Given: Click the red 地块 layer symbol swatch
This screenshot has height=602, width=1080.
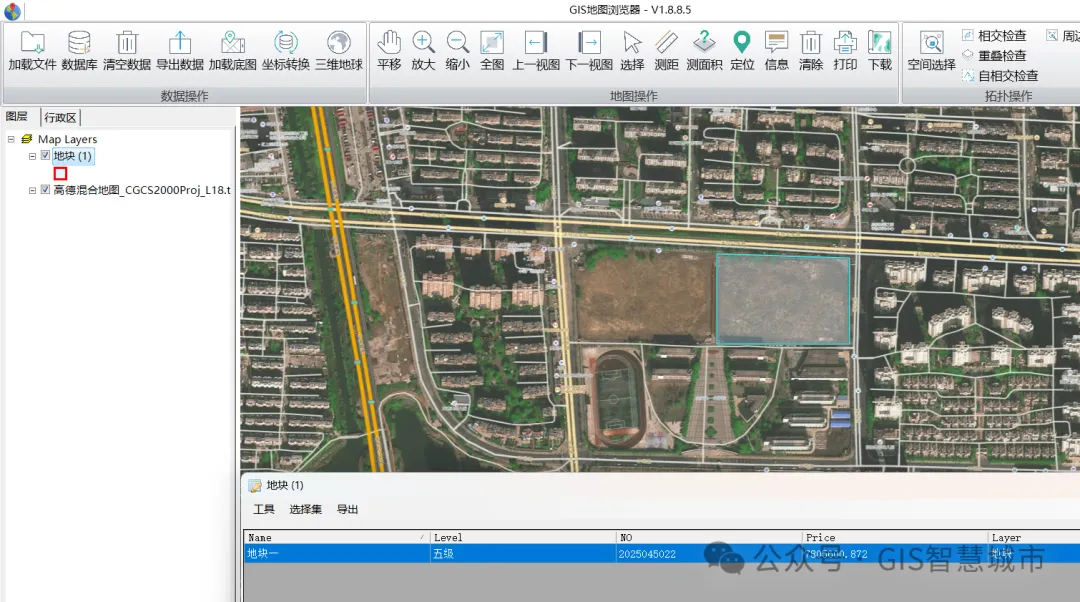Looking at the screenshot, I should [60, 174].
